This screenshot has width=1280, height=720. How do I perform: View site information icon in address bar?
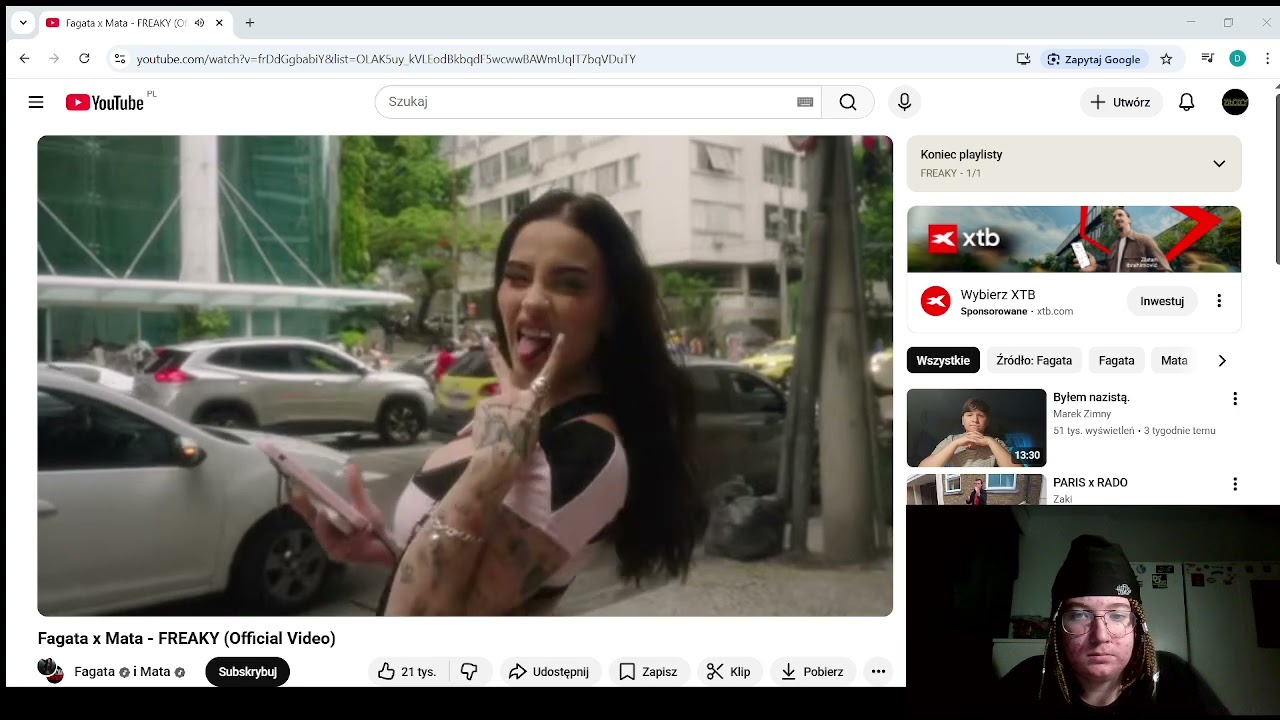point(119,59)
